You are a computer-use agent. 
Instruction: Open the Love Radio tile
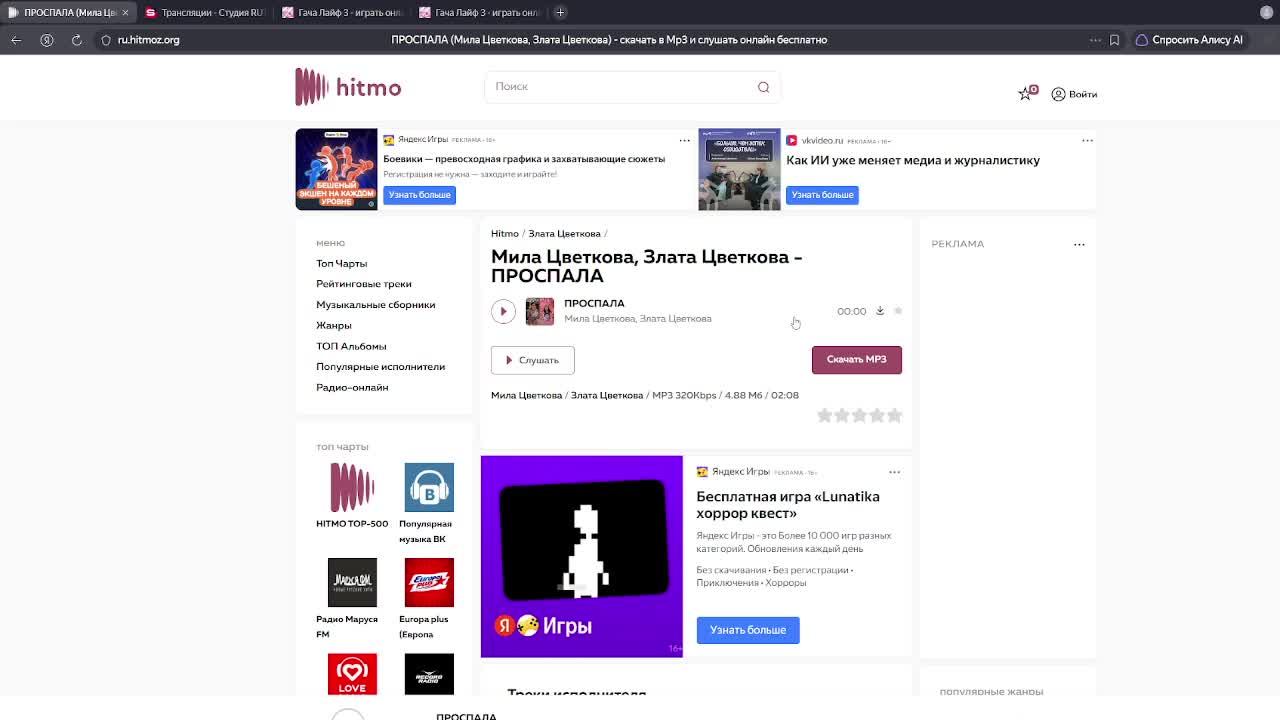click(352, 674)
